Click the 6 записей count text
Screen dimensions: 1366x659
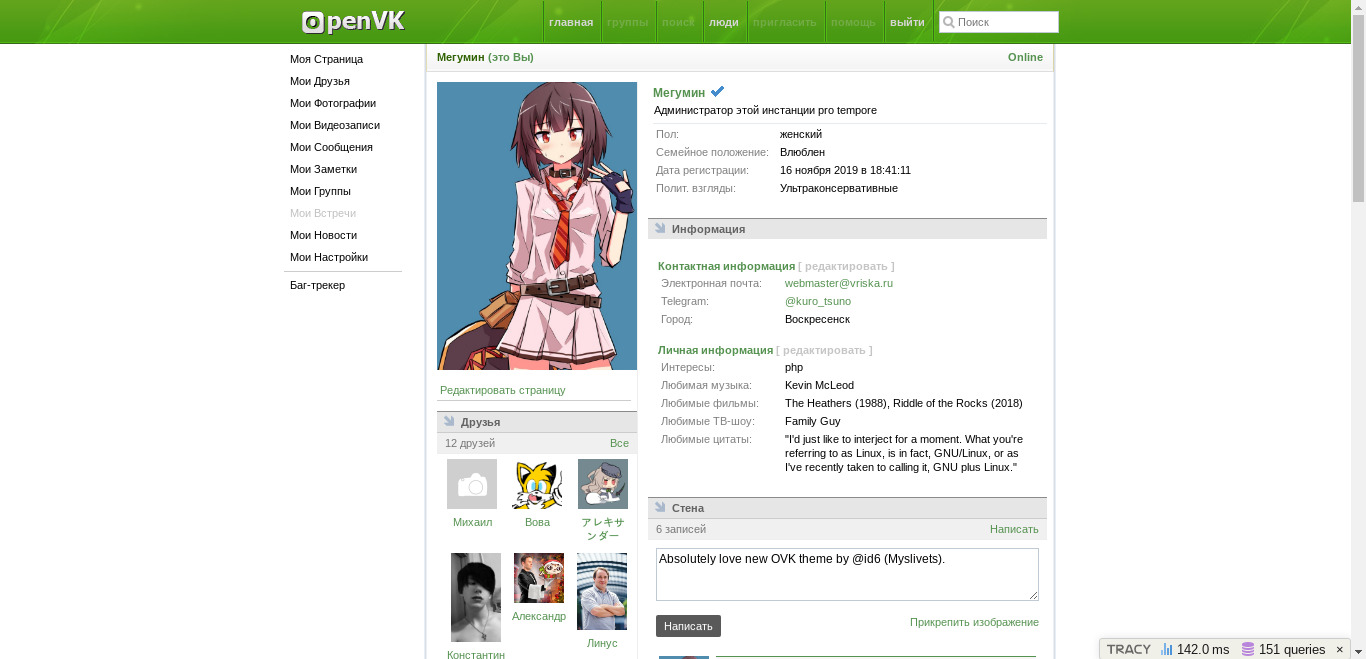(x=681, y=529)
